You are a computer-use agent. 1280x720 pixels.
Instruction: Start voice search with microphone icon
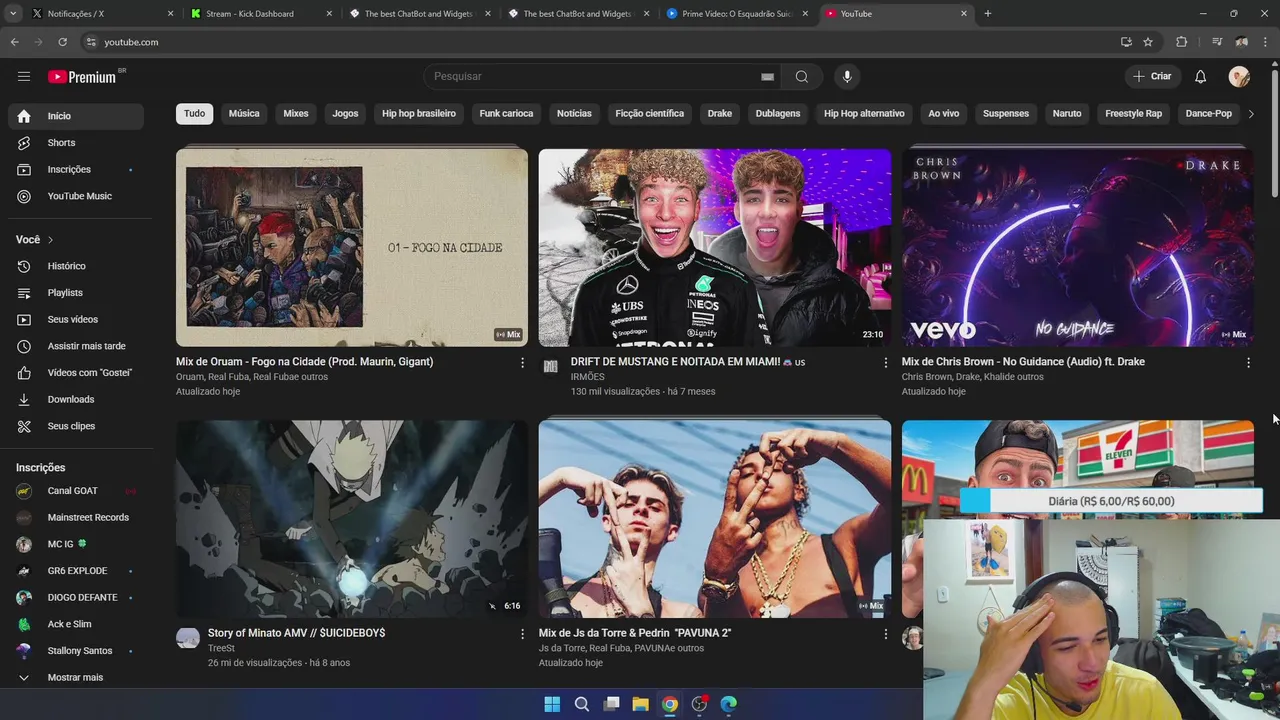pyautogui.click(x=847, y=76)
